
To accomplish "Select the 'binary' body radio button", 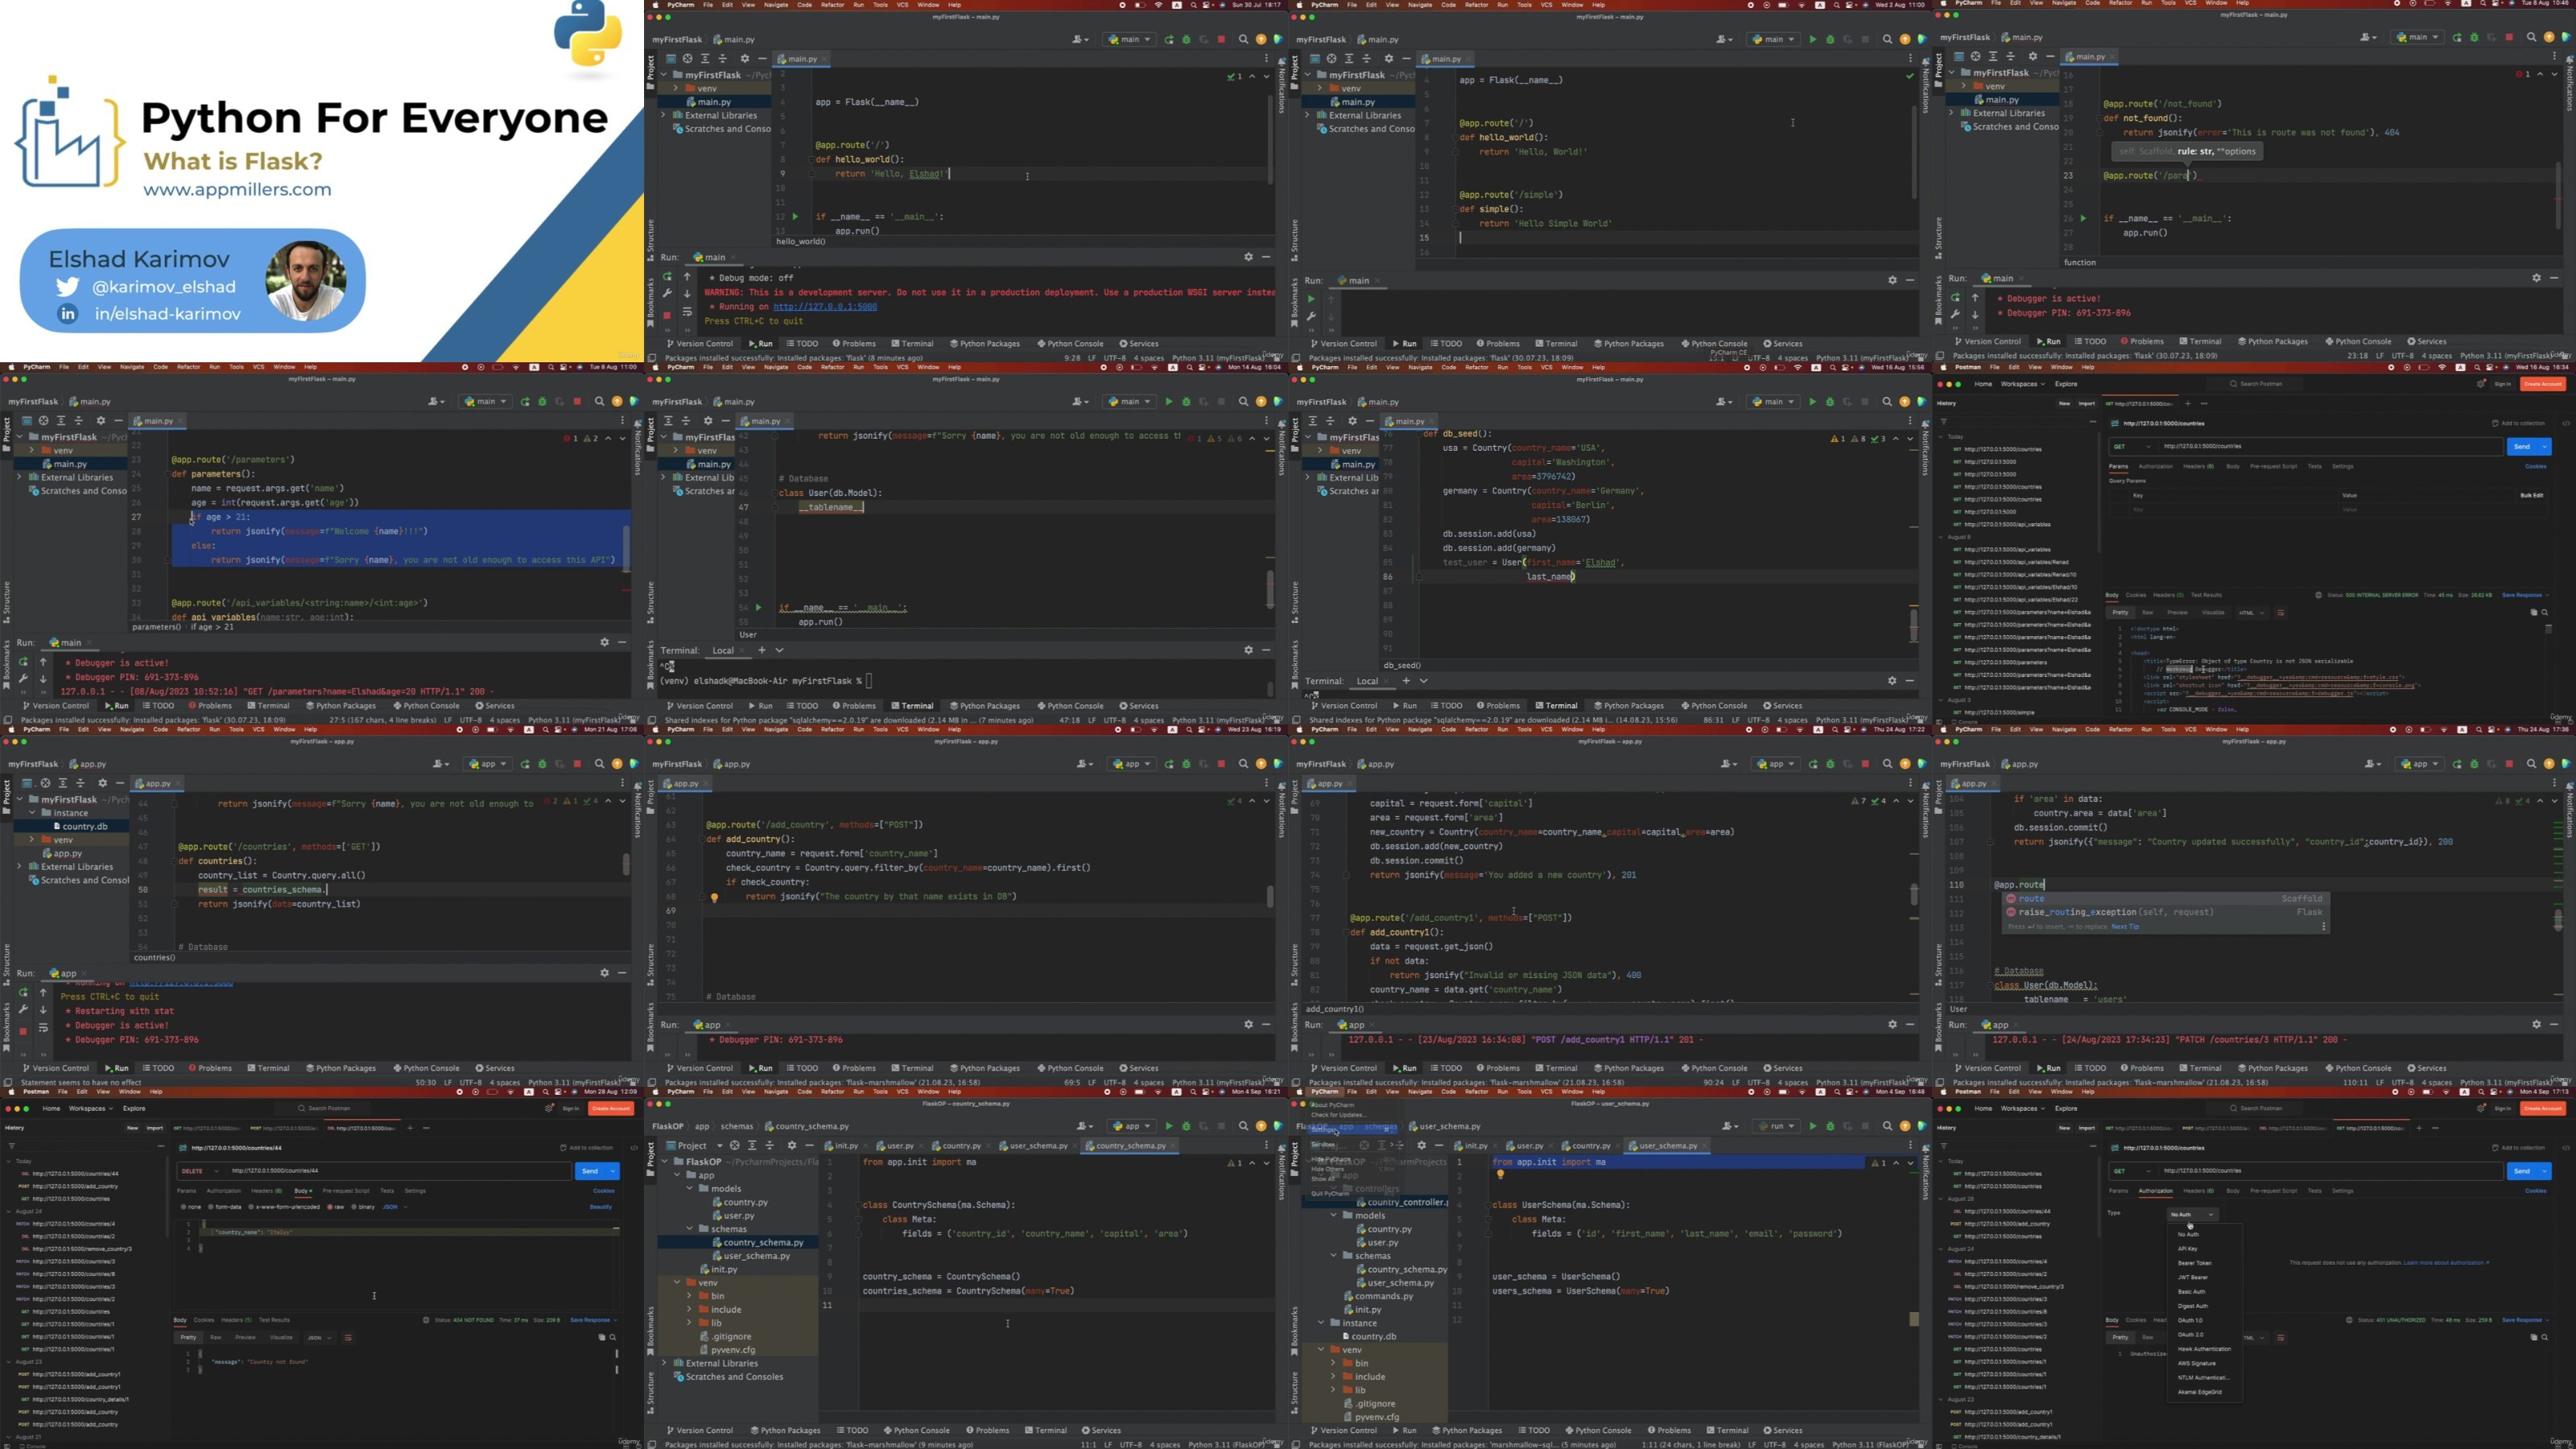I will 354,1207.
